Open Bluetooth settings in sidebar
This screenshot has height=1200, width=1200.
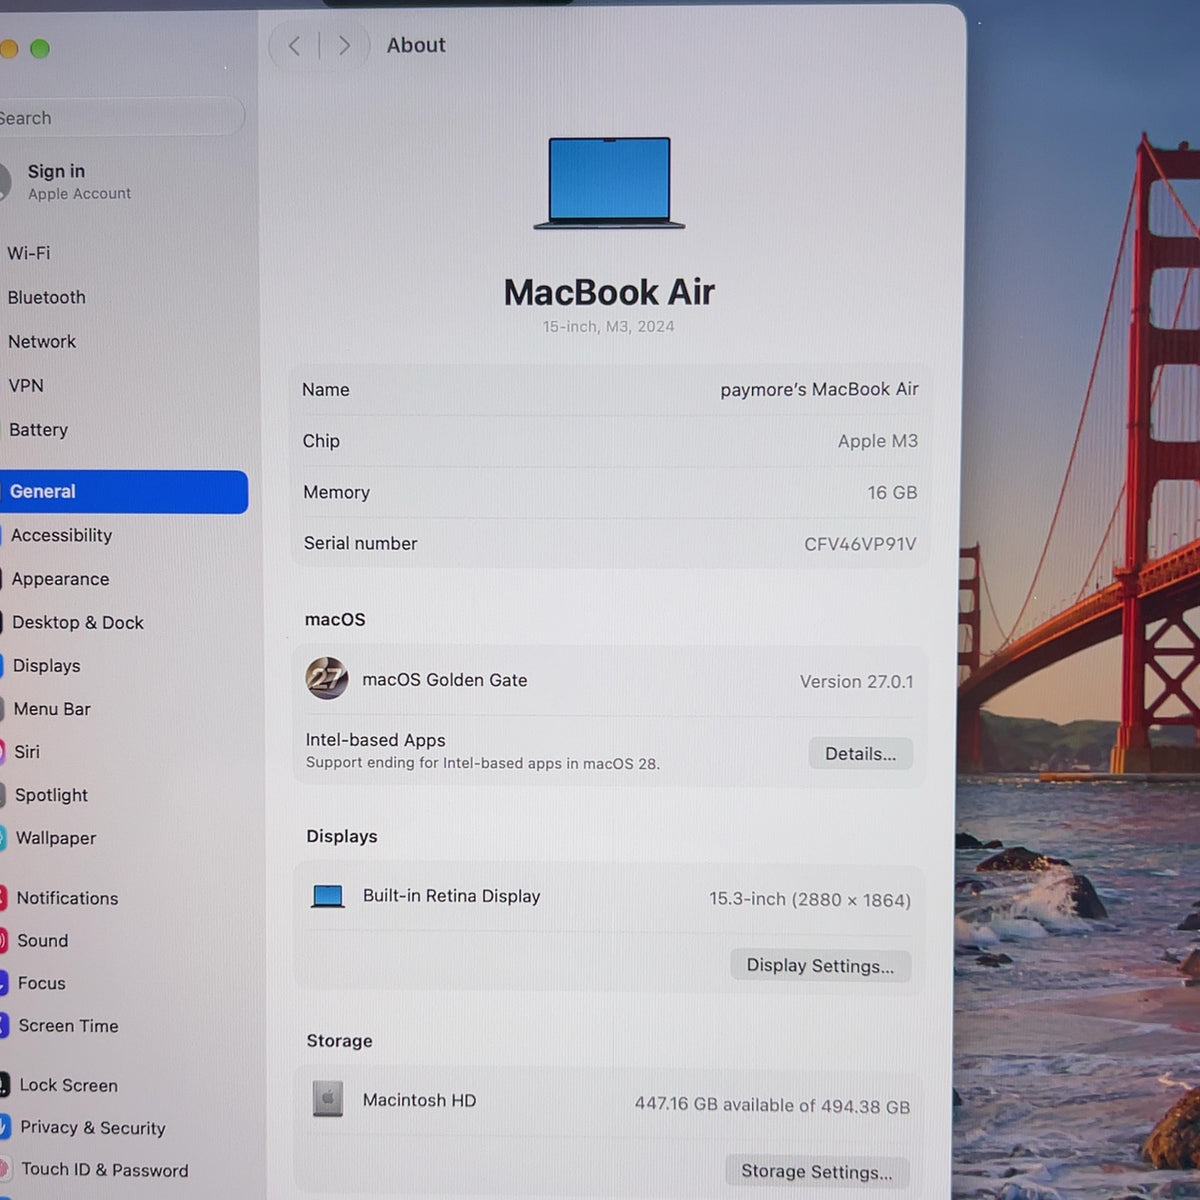click(46, 297)
